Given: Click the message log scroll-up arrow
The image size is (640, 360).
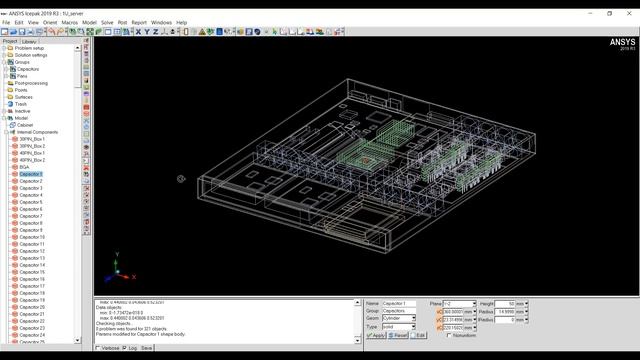Looking at the screenshot, I should pos(358,302).
